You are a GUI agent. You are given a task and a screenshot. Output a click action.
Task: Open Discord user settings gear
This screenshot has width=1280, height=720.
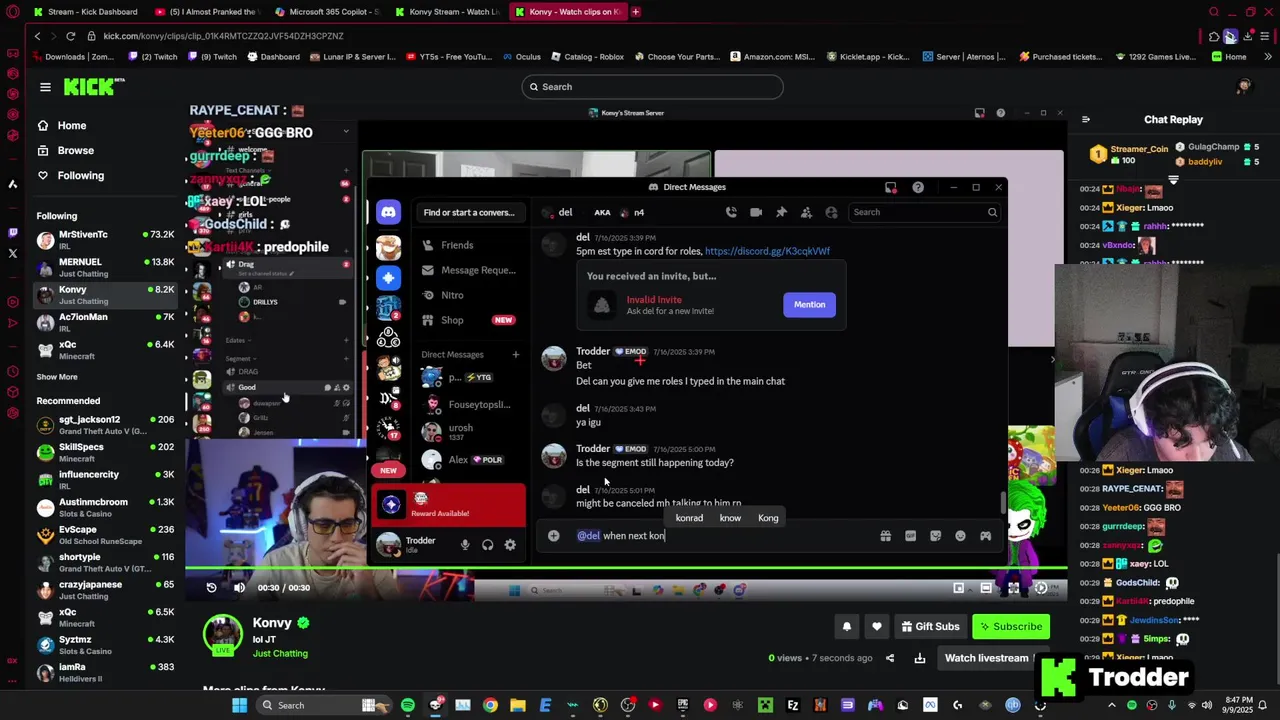(510, 545)
